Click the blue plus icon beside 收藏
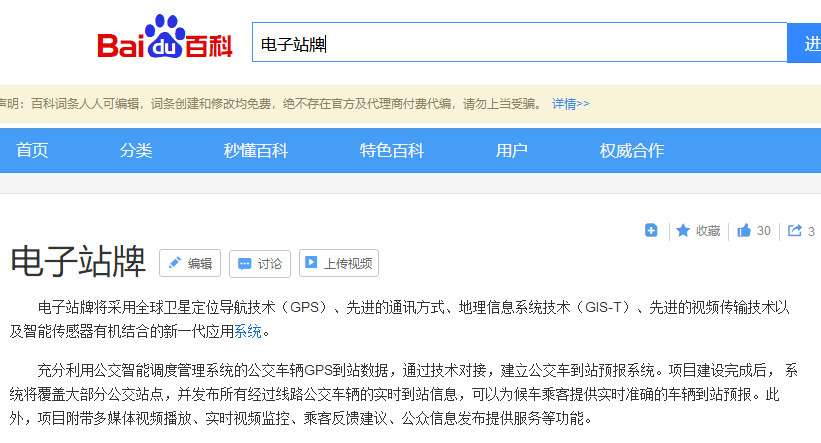This screenshot has height=443, width=821. (x=651, y=231)
